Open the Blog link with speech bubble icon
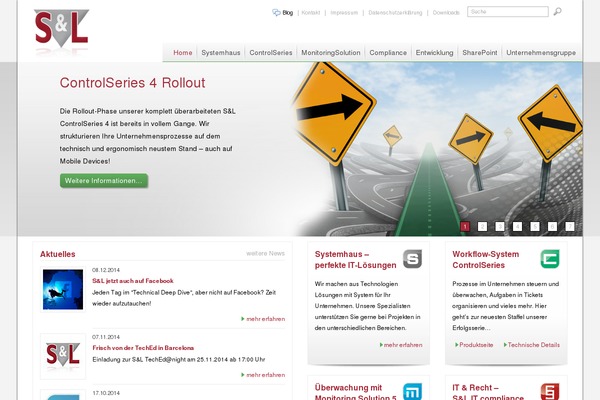 (x=282, y=13)
